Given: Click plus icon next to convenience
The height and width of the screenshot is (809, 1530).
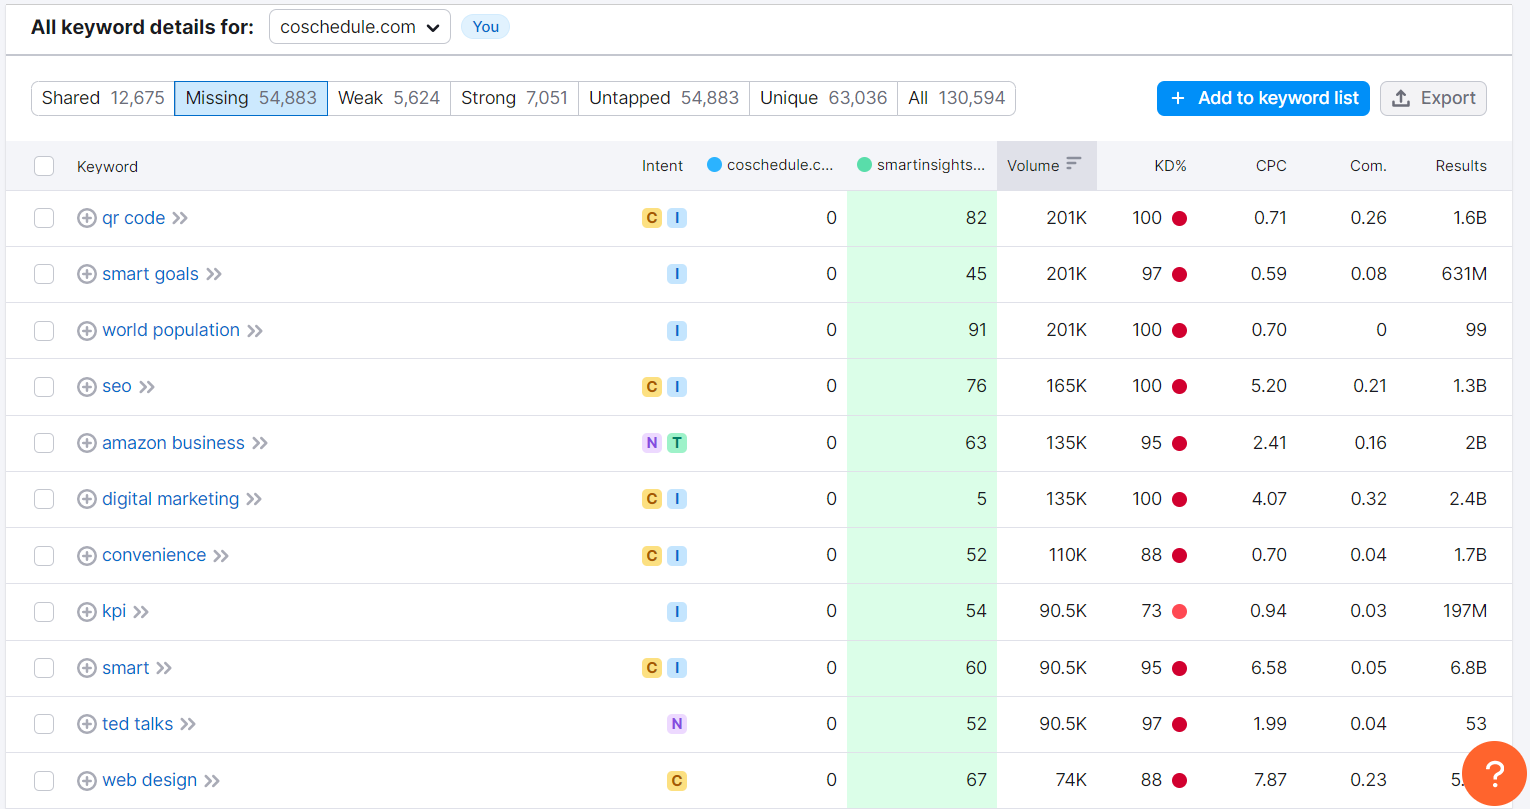Looking at the screenshot, I should coord(87,555).
